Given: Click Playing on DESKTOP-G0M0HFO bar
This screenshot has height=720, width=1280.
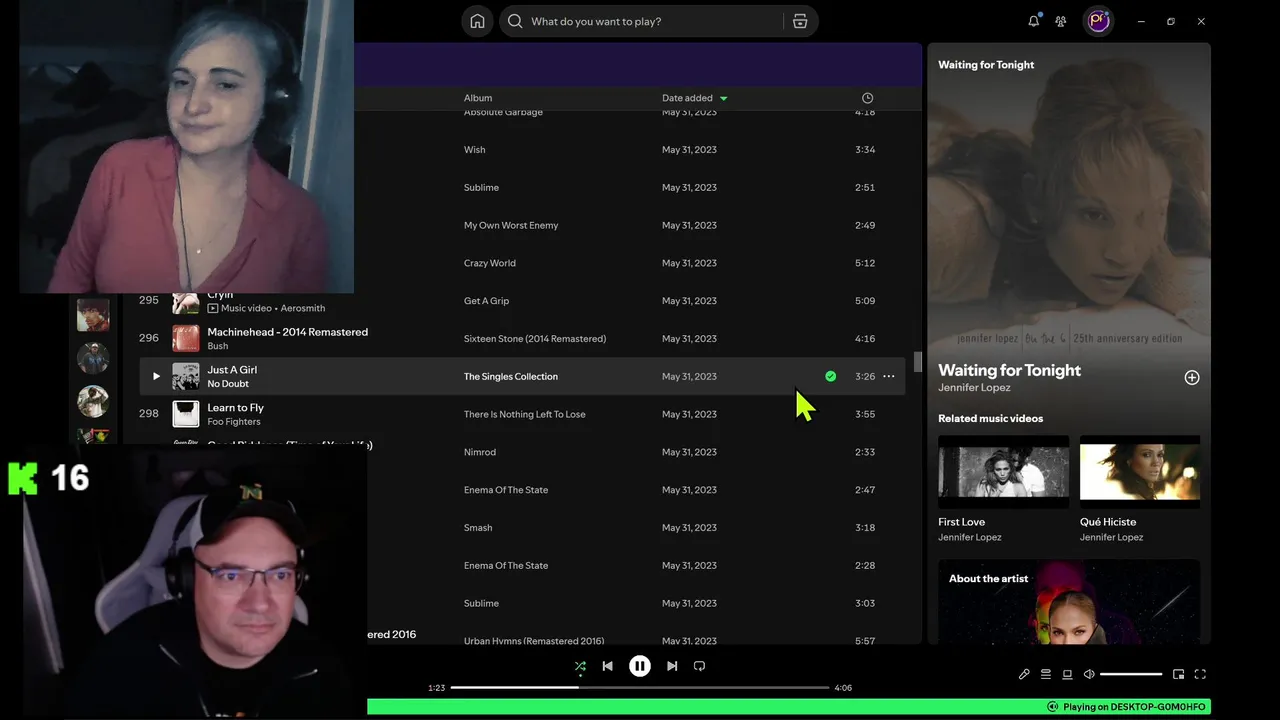Looking at the screenshot, I should click(789, 707).
